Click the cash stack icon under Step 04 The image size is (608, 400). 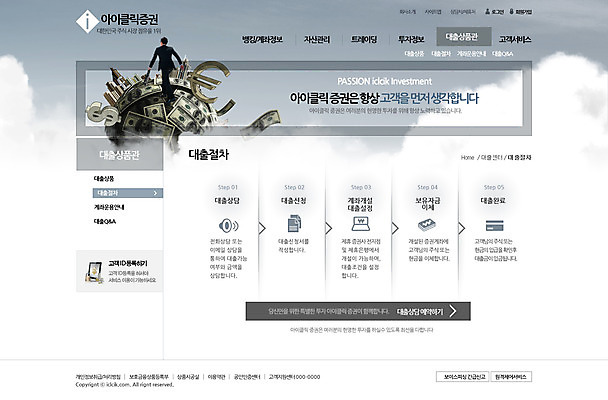[427, 224]
